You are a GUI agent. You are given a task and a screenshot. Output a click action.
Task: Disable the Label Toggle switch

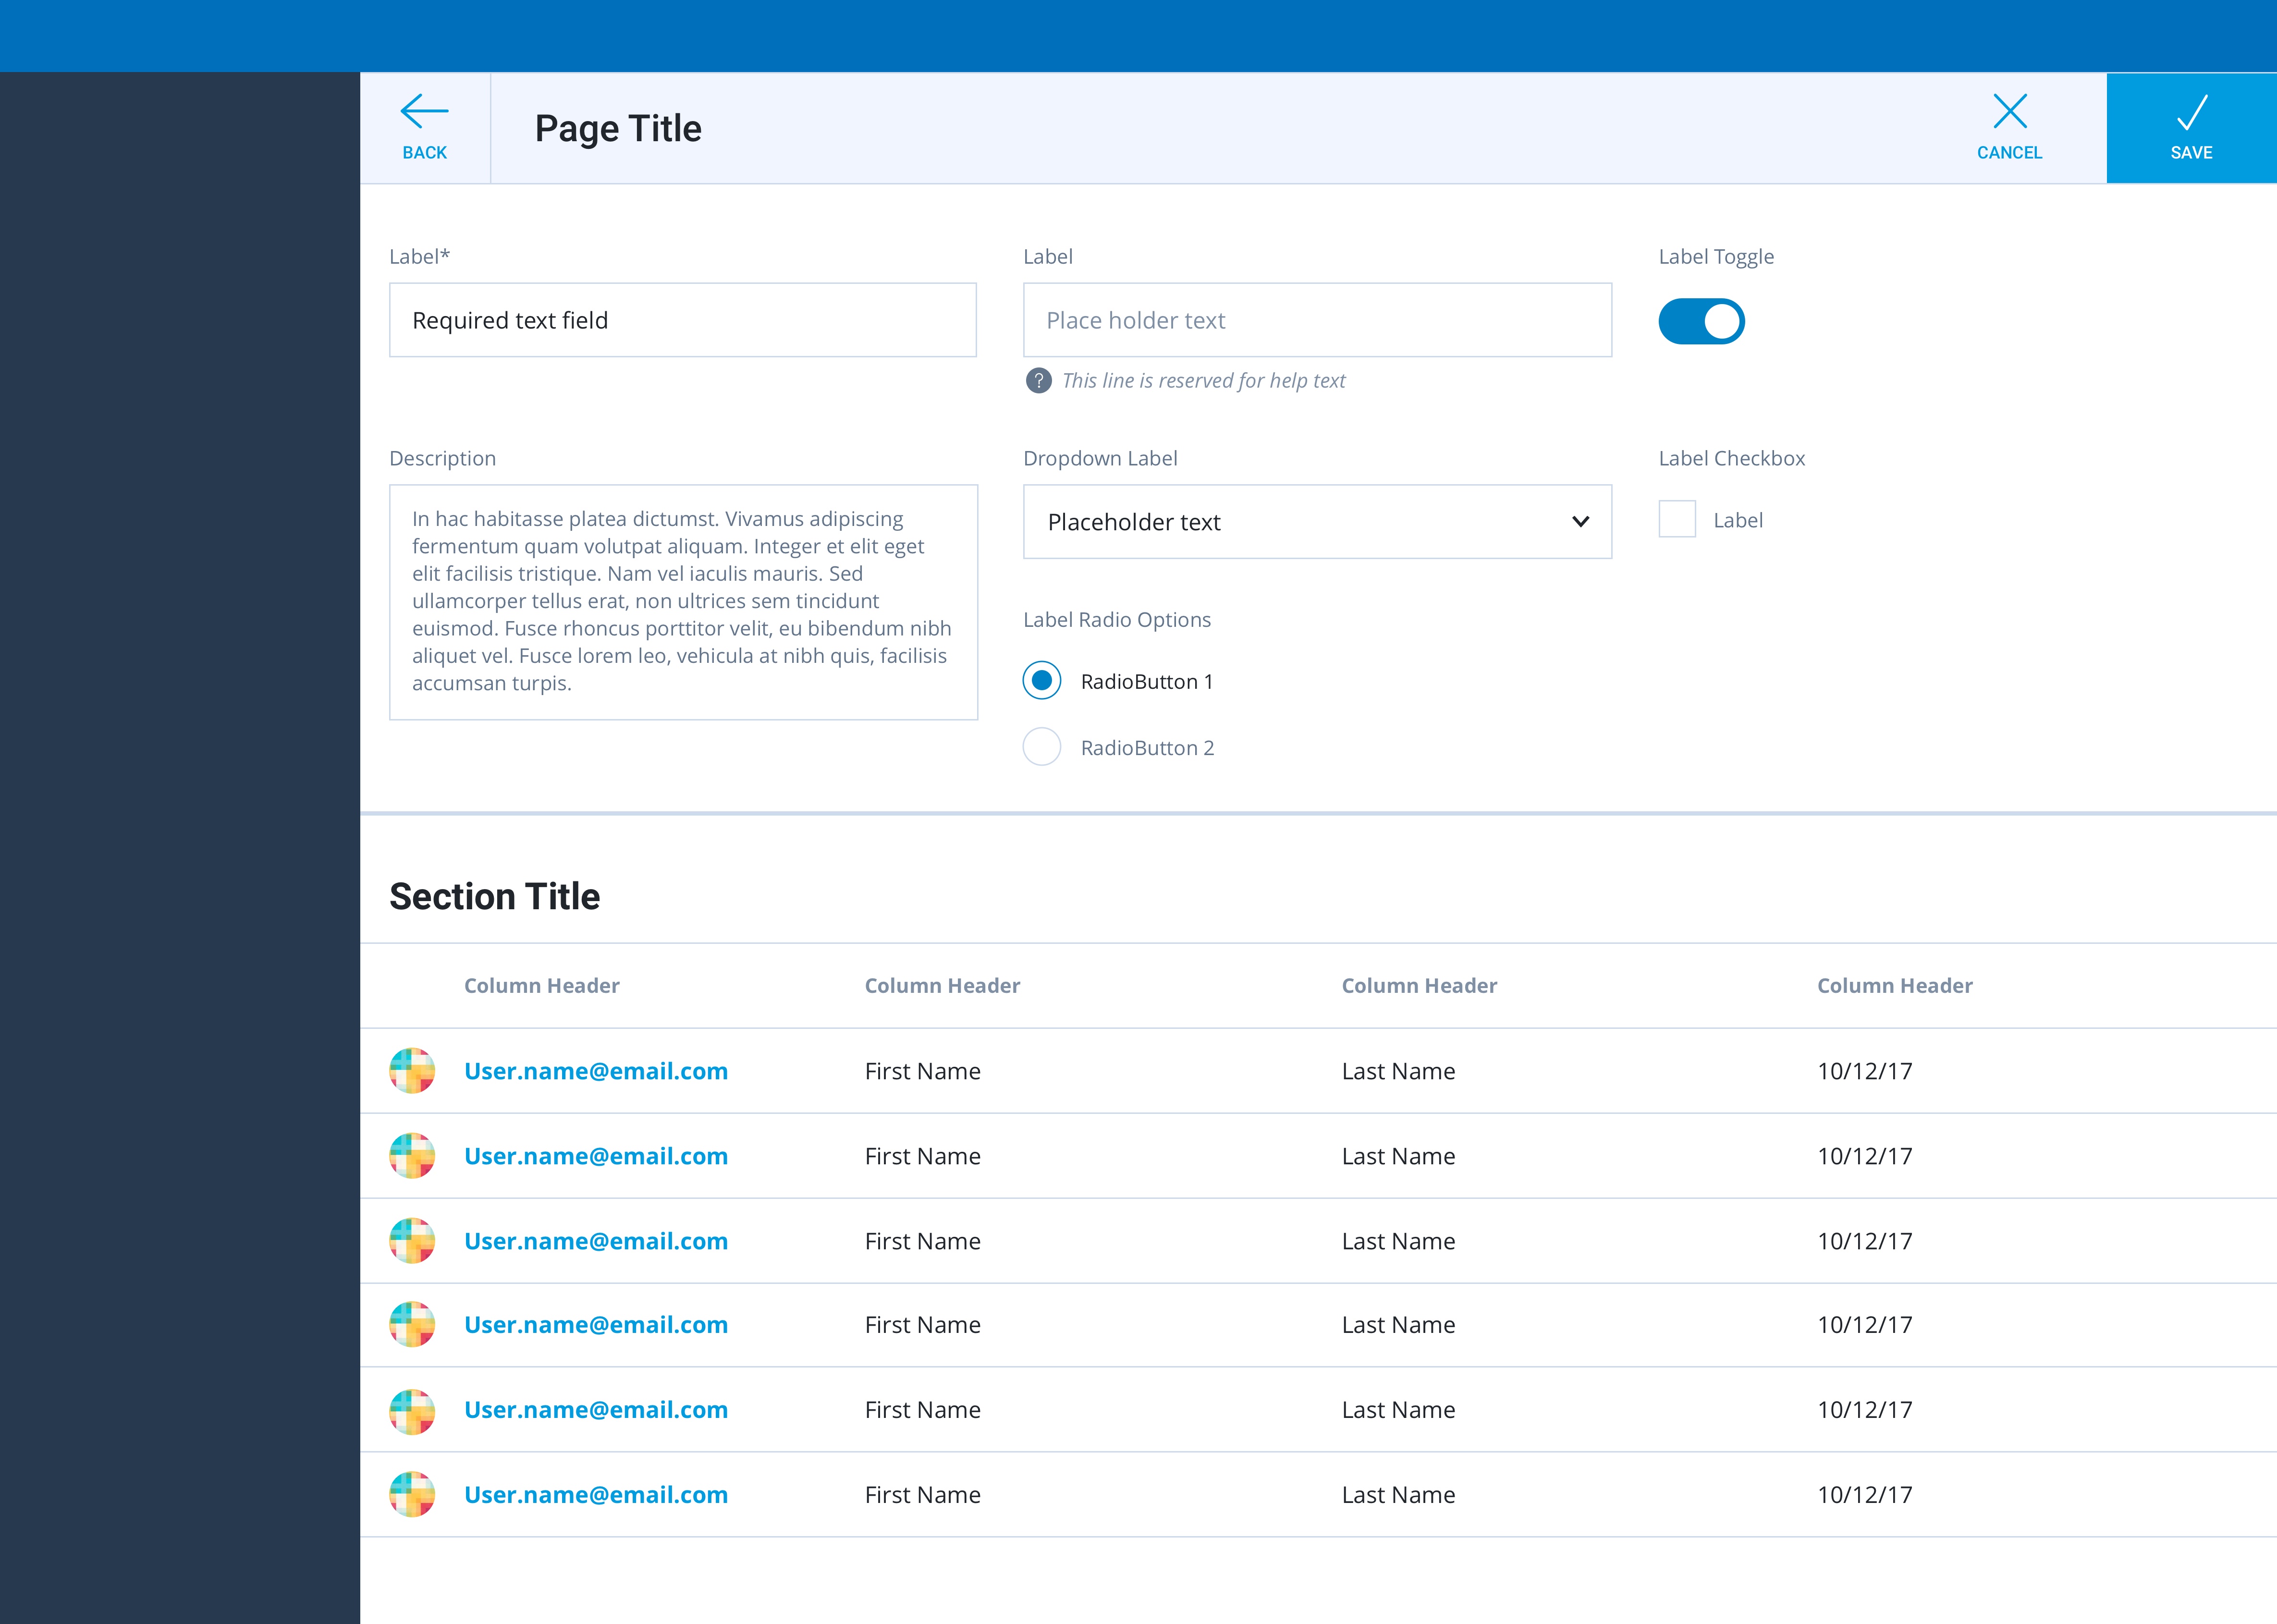pos(1701,320)
